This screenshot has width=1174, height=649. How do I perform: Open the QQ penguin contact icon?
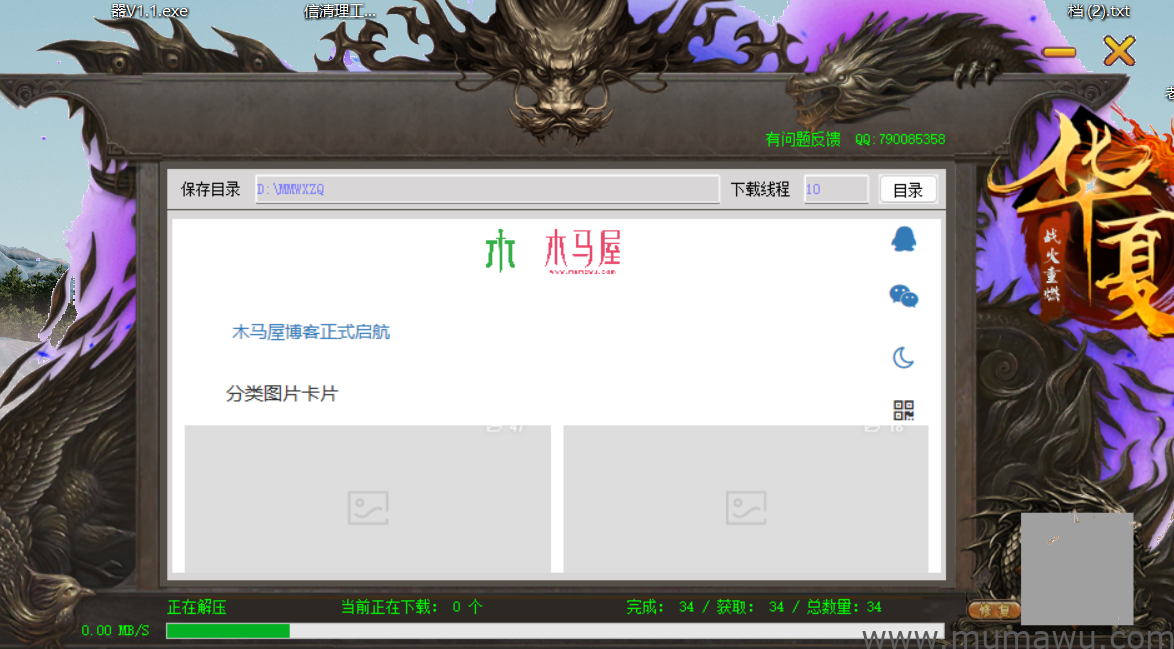[x=903, y=239]
